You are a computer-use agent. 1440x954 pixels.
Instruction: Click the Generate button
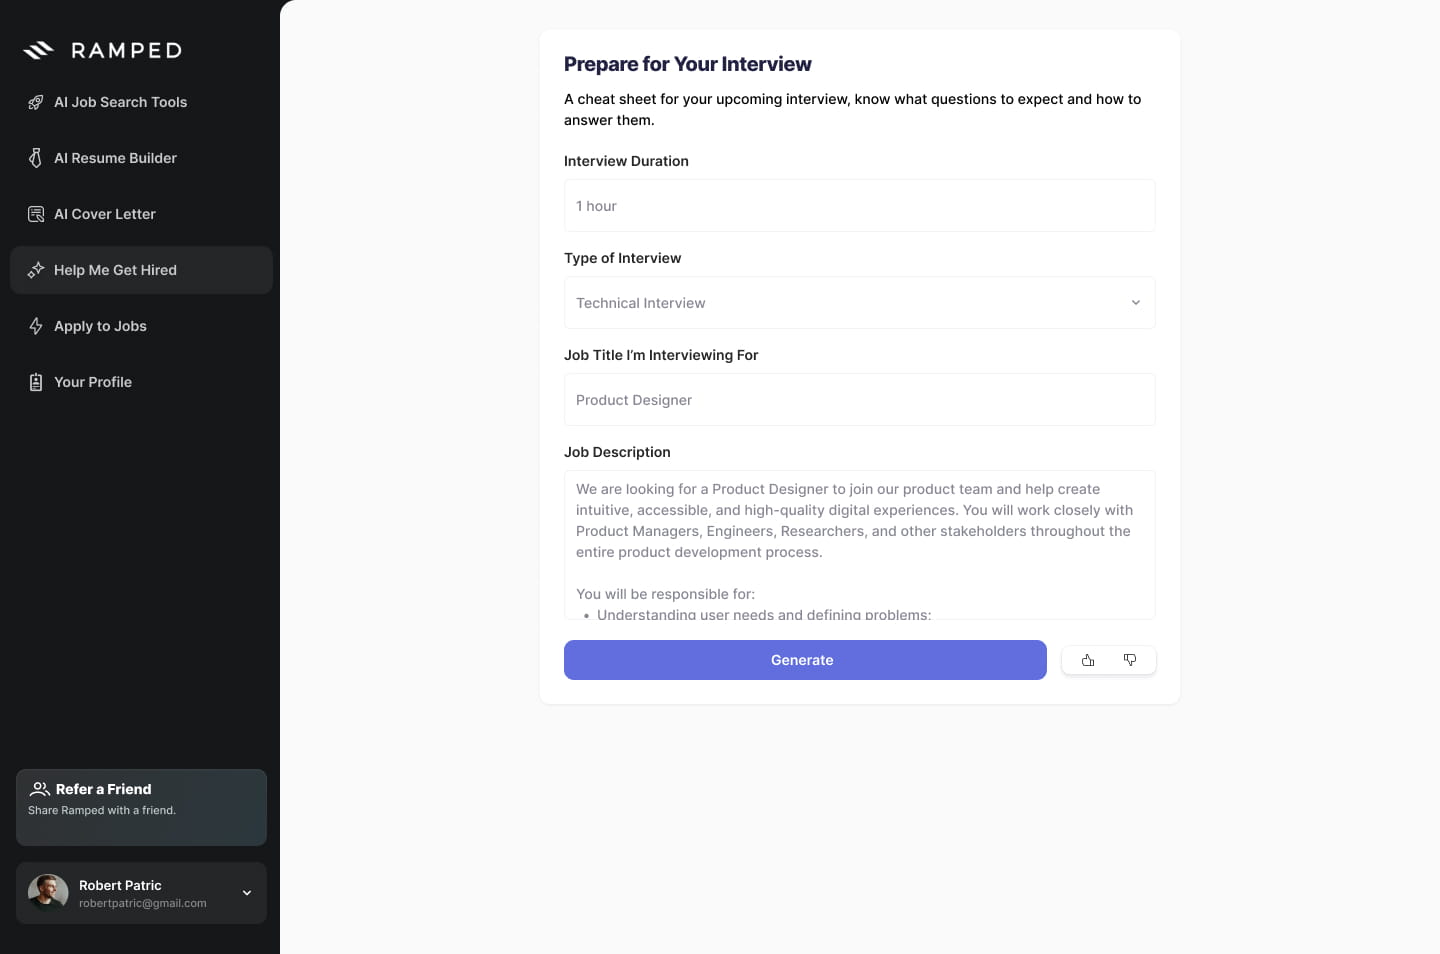coord(805,660)
